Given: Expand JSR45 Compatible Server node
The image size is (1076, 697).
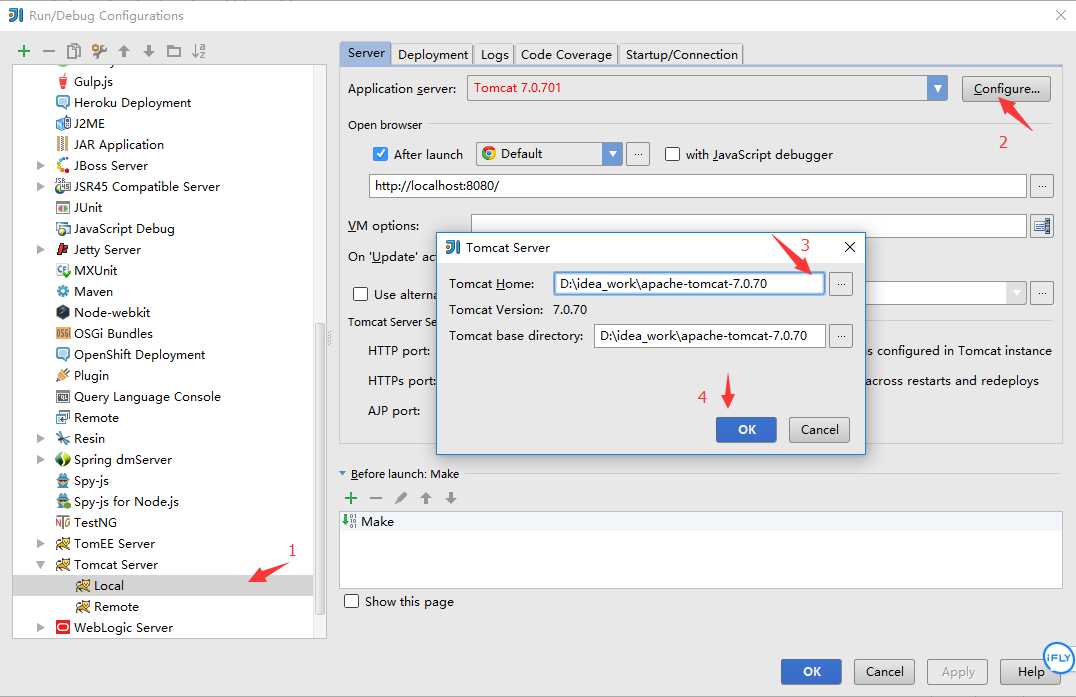Looking at the screenshot, I should point(40,187).
